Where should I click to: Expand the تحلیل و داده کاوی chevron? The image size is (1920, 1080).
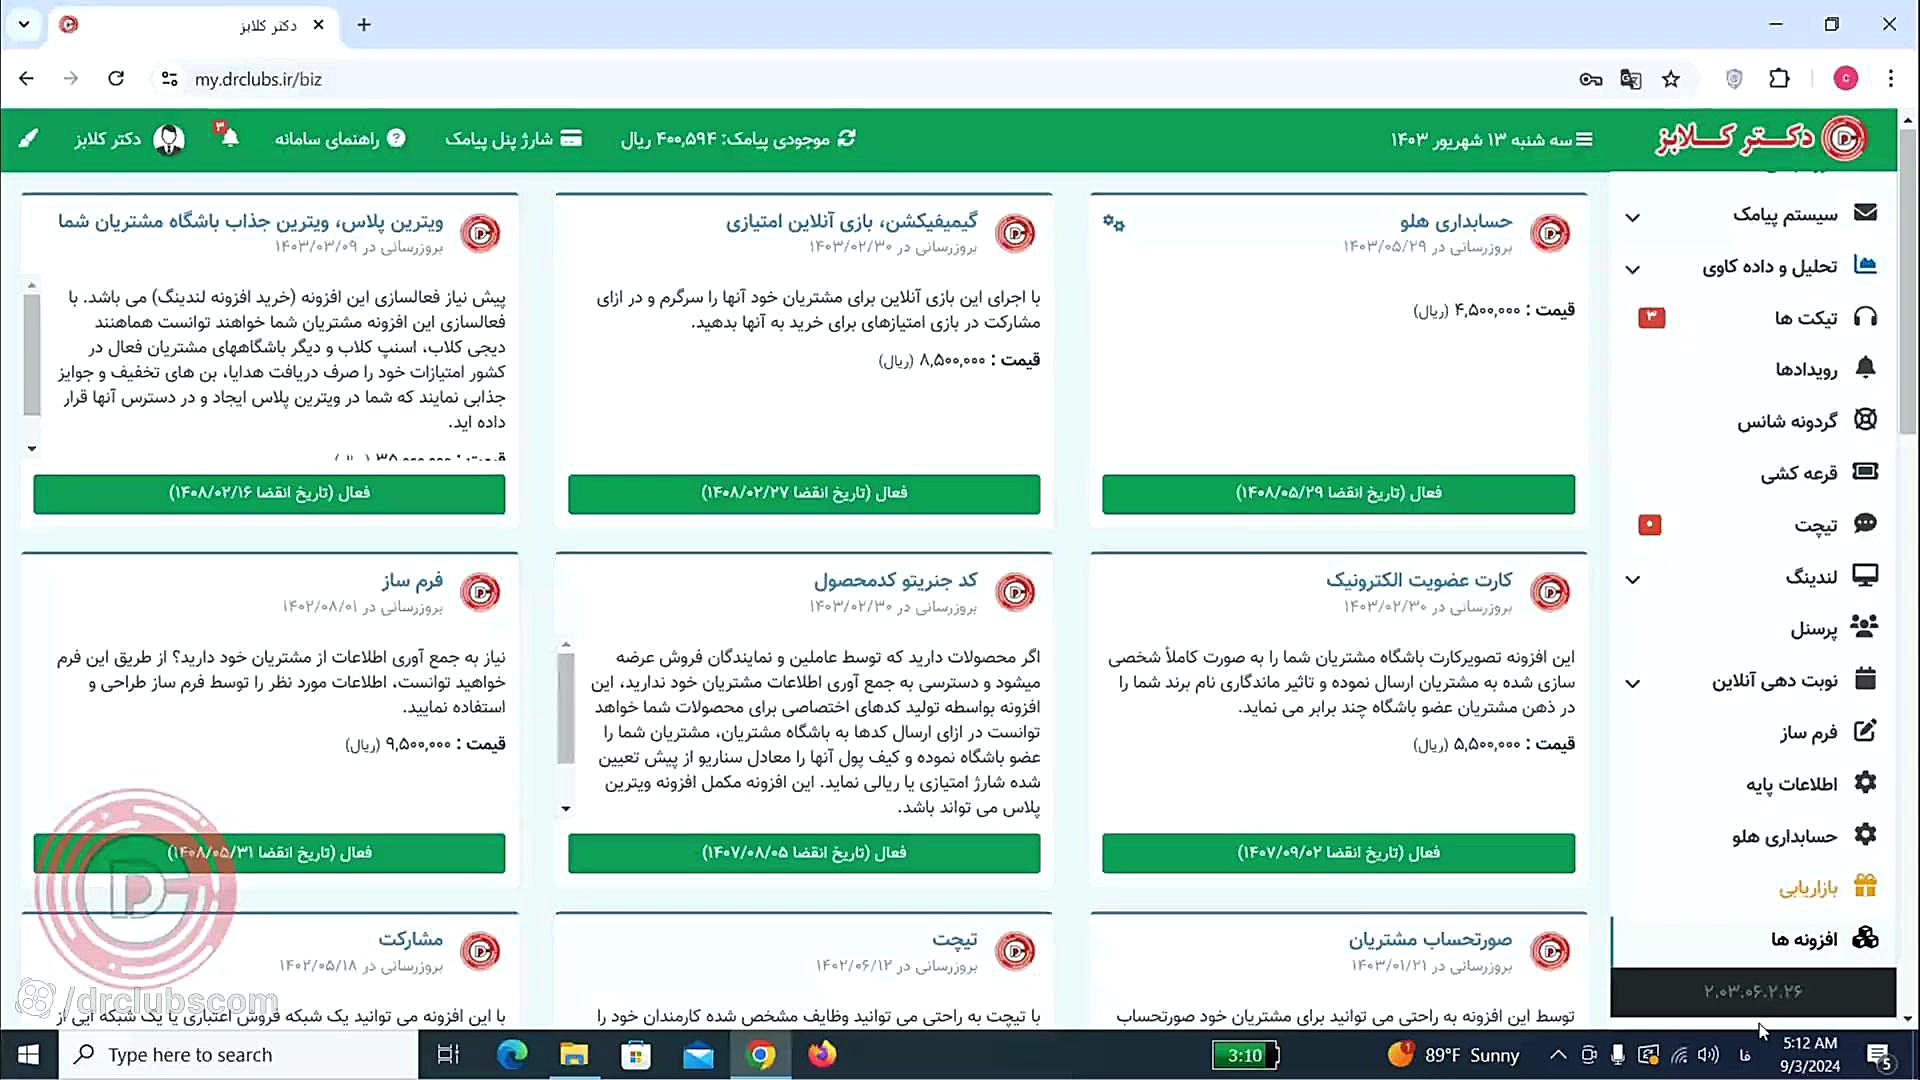pos(1633,269)
